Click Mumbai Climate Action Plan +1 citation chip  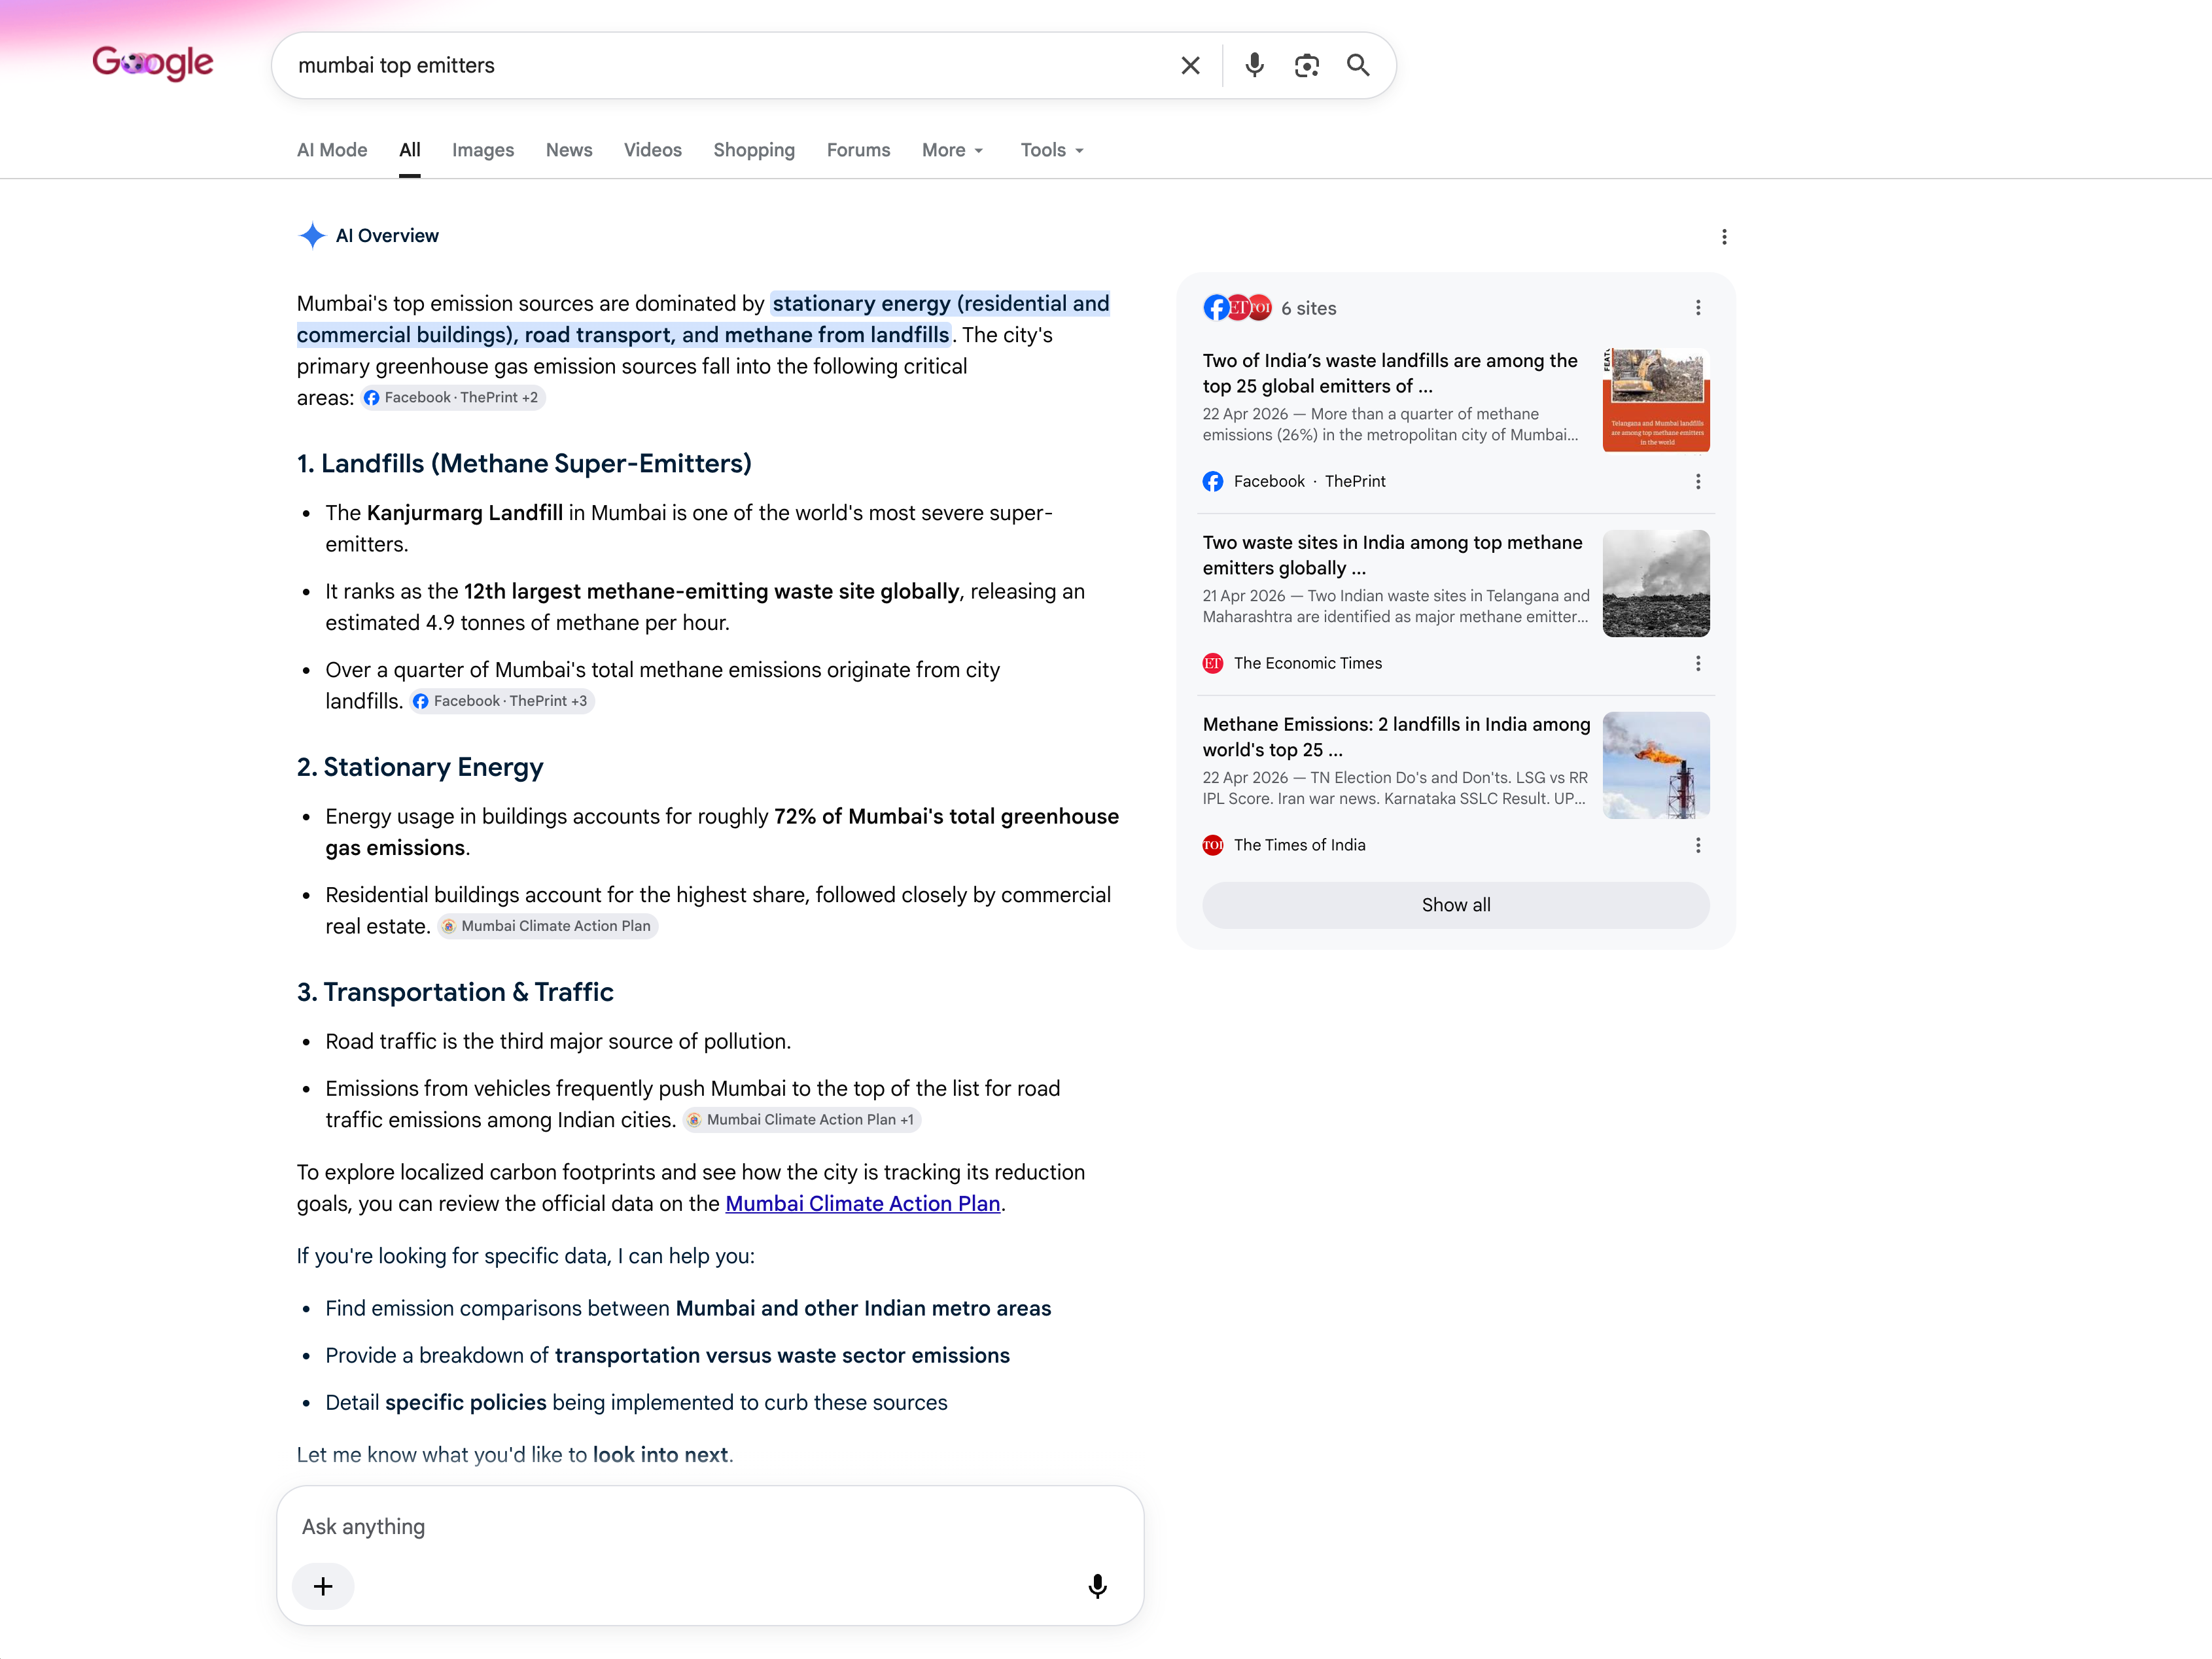pyautogui.click(x=801, y=1120)
